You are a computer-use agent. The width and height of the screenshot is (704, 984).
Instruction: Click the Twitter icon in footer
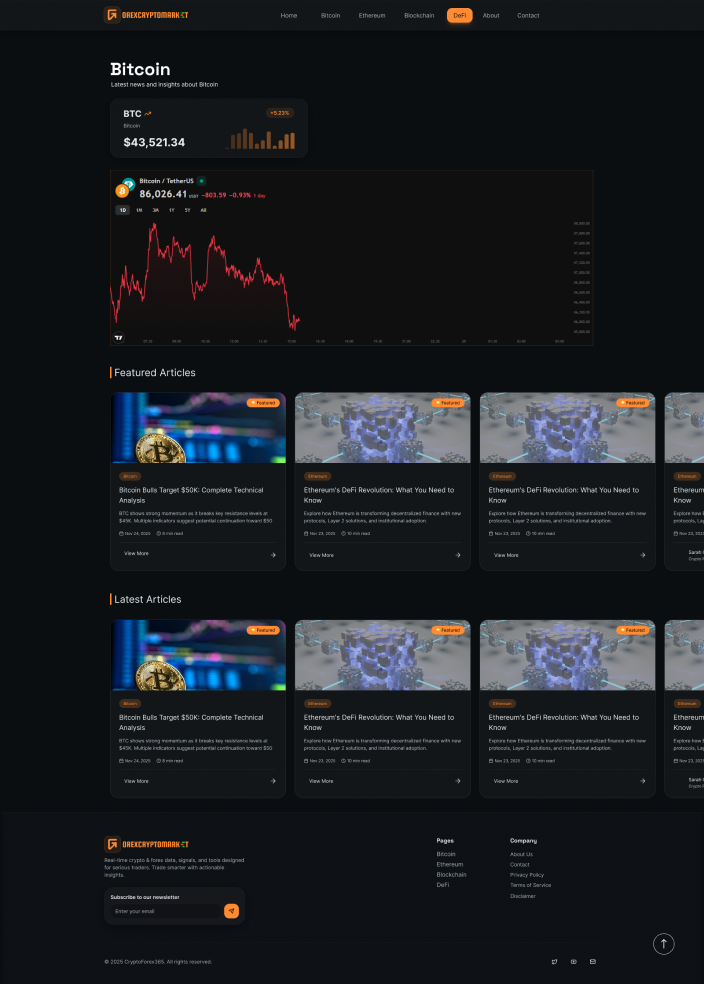(554, 961)
